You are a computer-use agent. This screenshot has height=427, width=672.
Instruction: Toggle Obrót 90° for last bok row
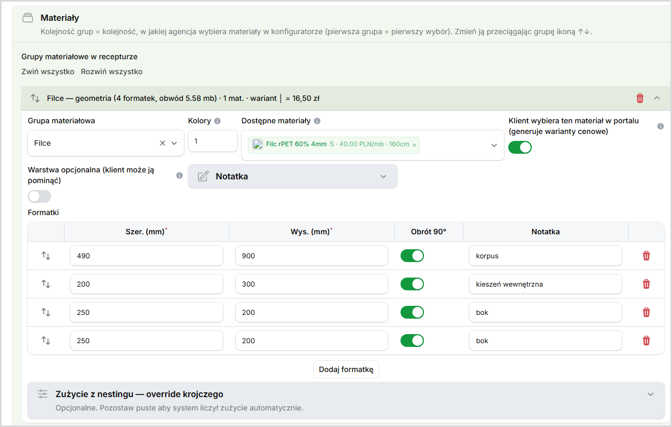(x=412, y=341)
